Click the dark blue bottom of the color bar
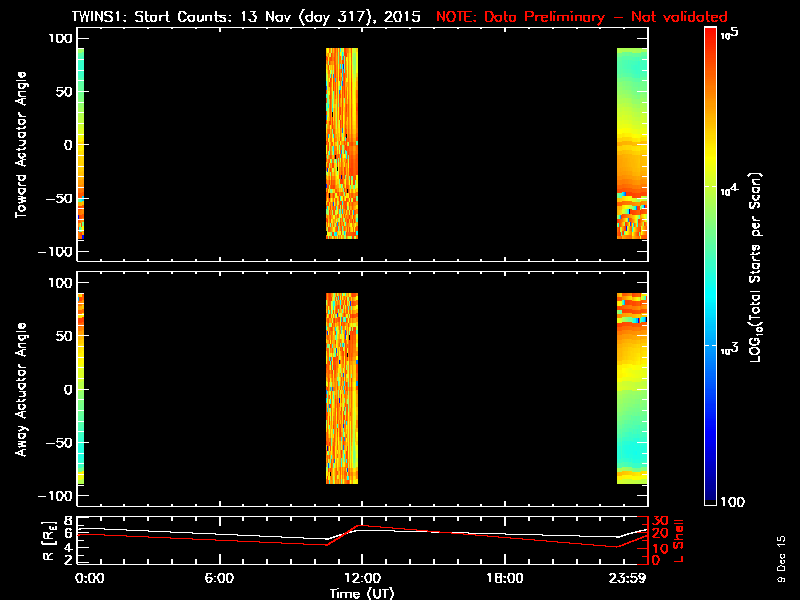 point(711,495)
